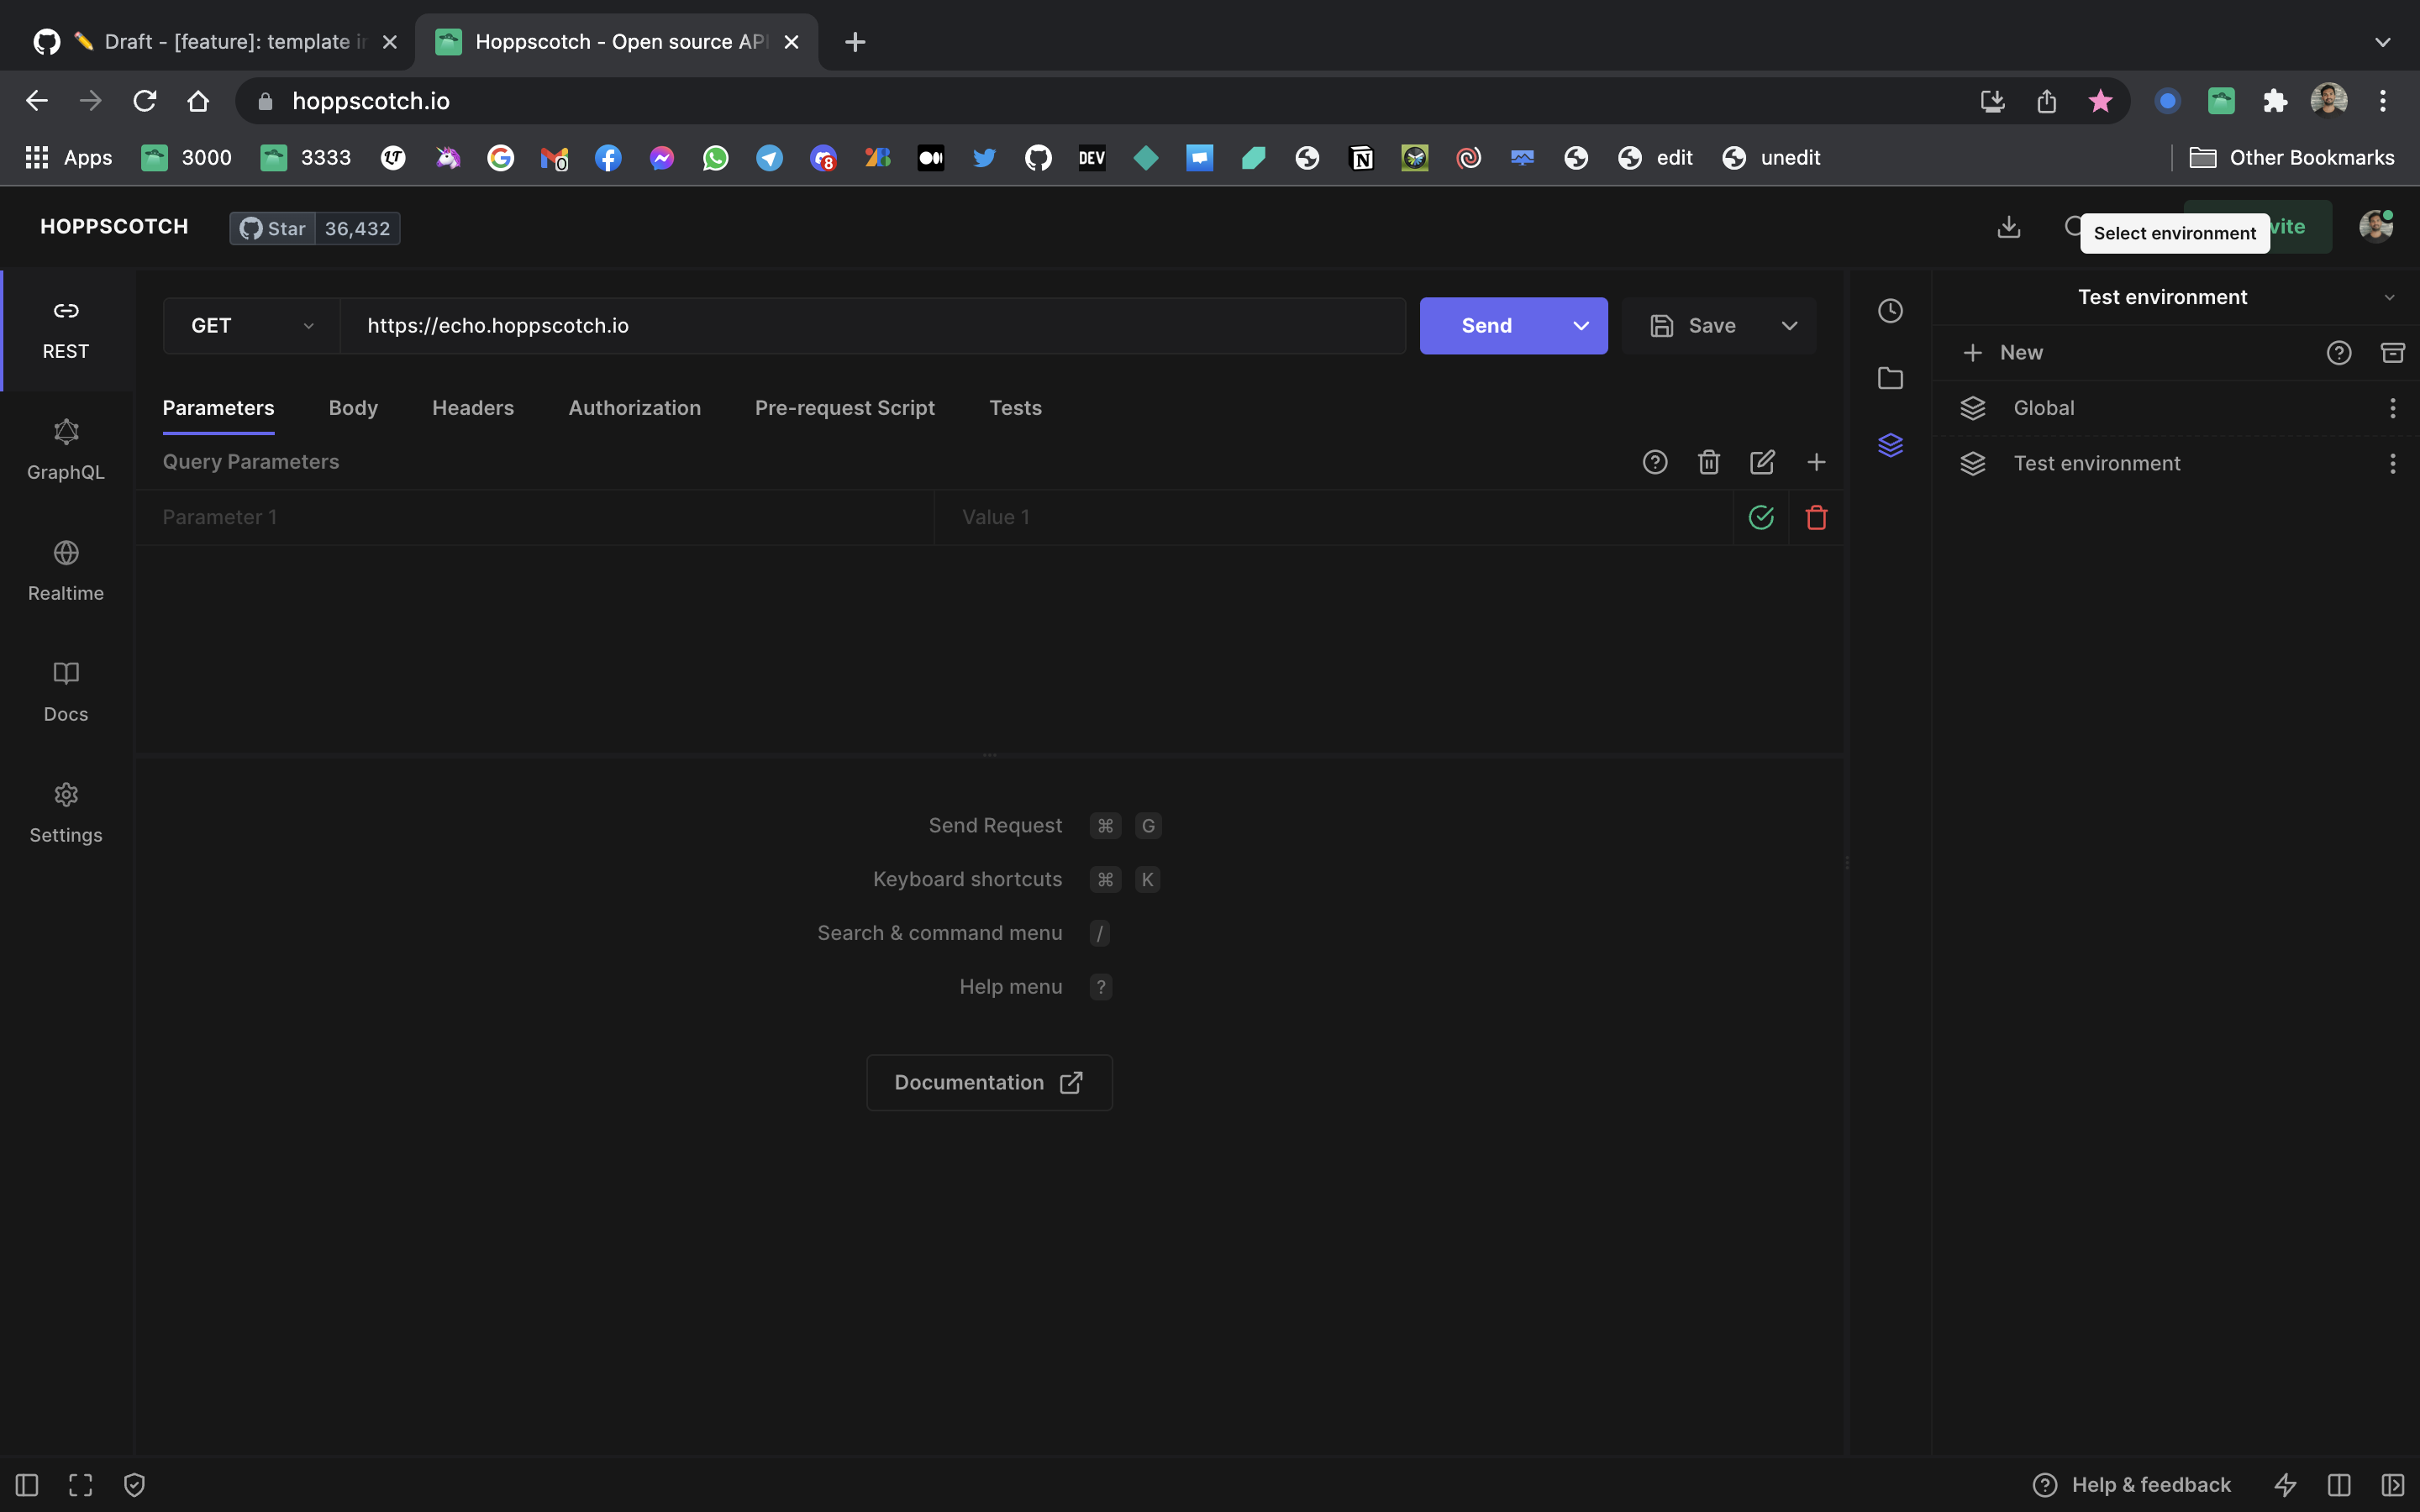Switch to the Headers tab
Image resolution: width=2420 pixels, height=1512 pixels.
point(473,408)
